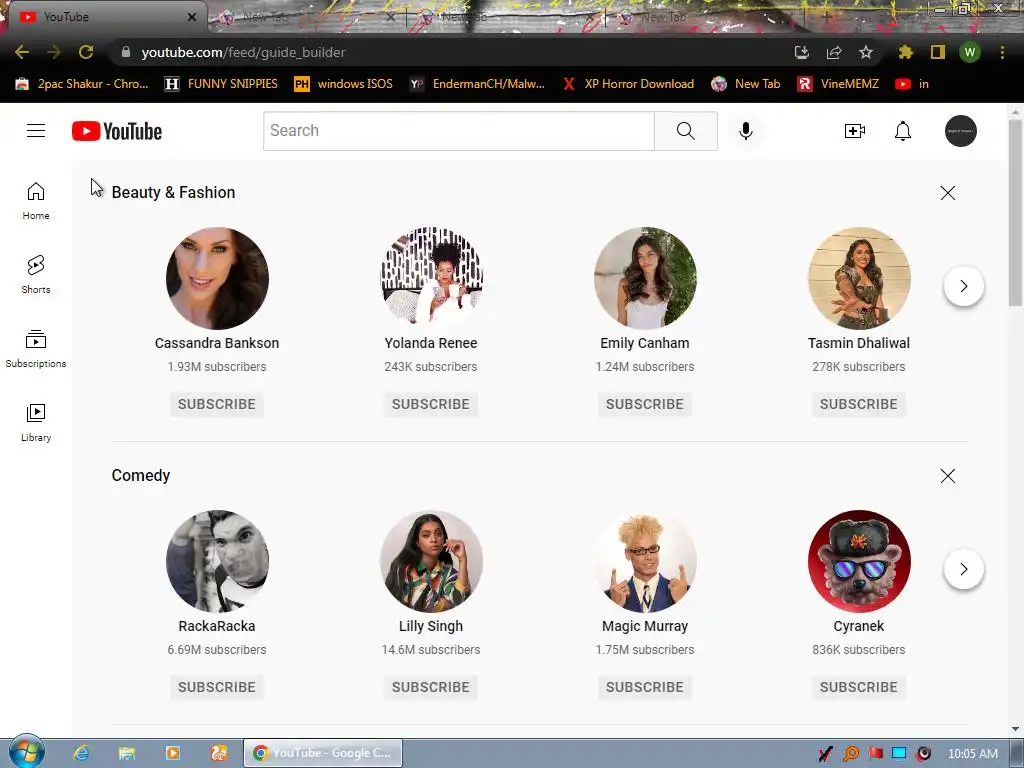
Task: Open the Create video icon
Action: [854, 131]
